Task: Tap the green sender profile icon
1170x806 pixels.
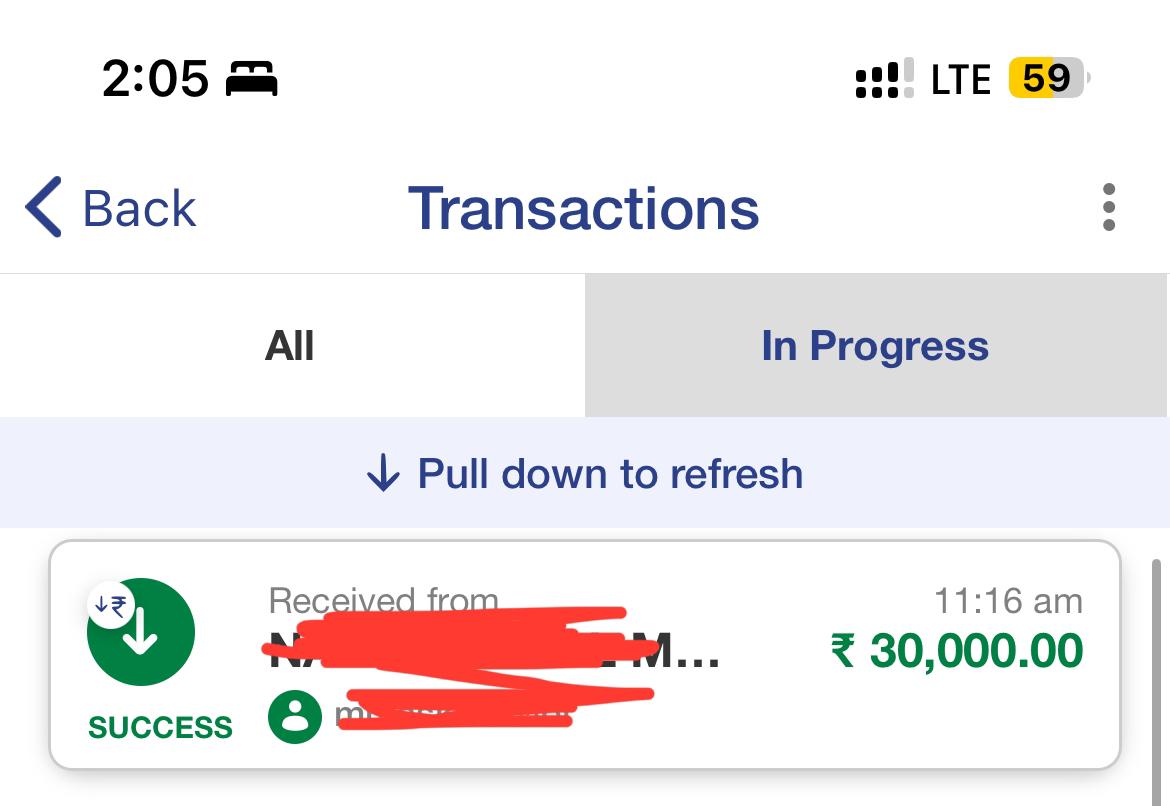Action: coord(295,717)
